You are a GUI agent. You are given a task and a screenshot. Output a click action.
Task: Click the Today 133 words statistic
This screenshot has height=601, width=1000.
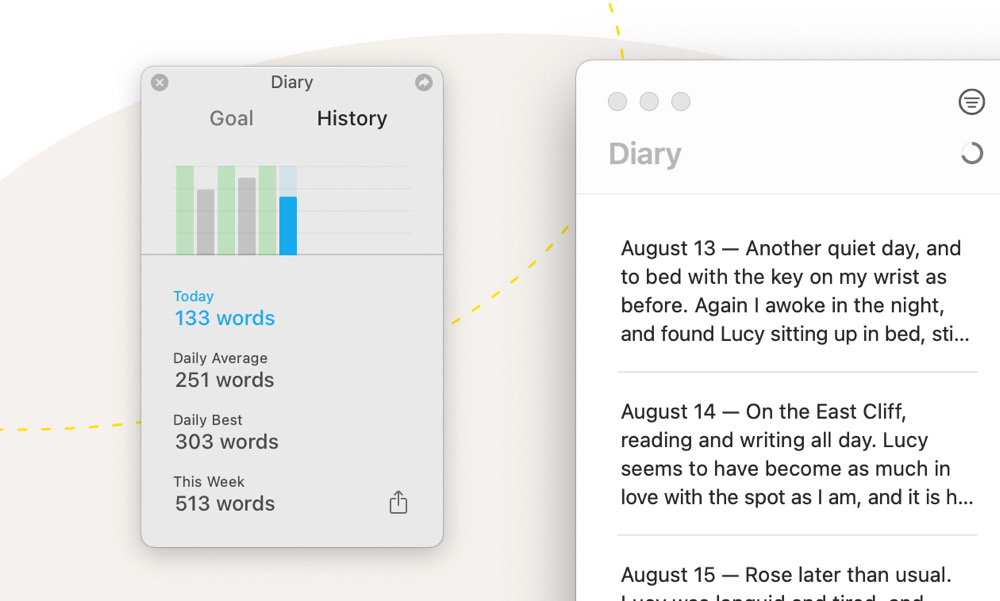(x=224, y=309)
